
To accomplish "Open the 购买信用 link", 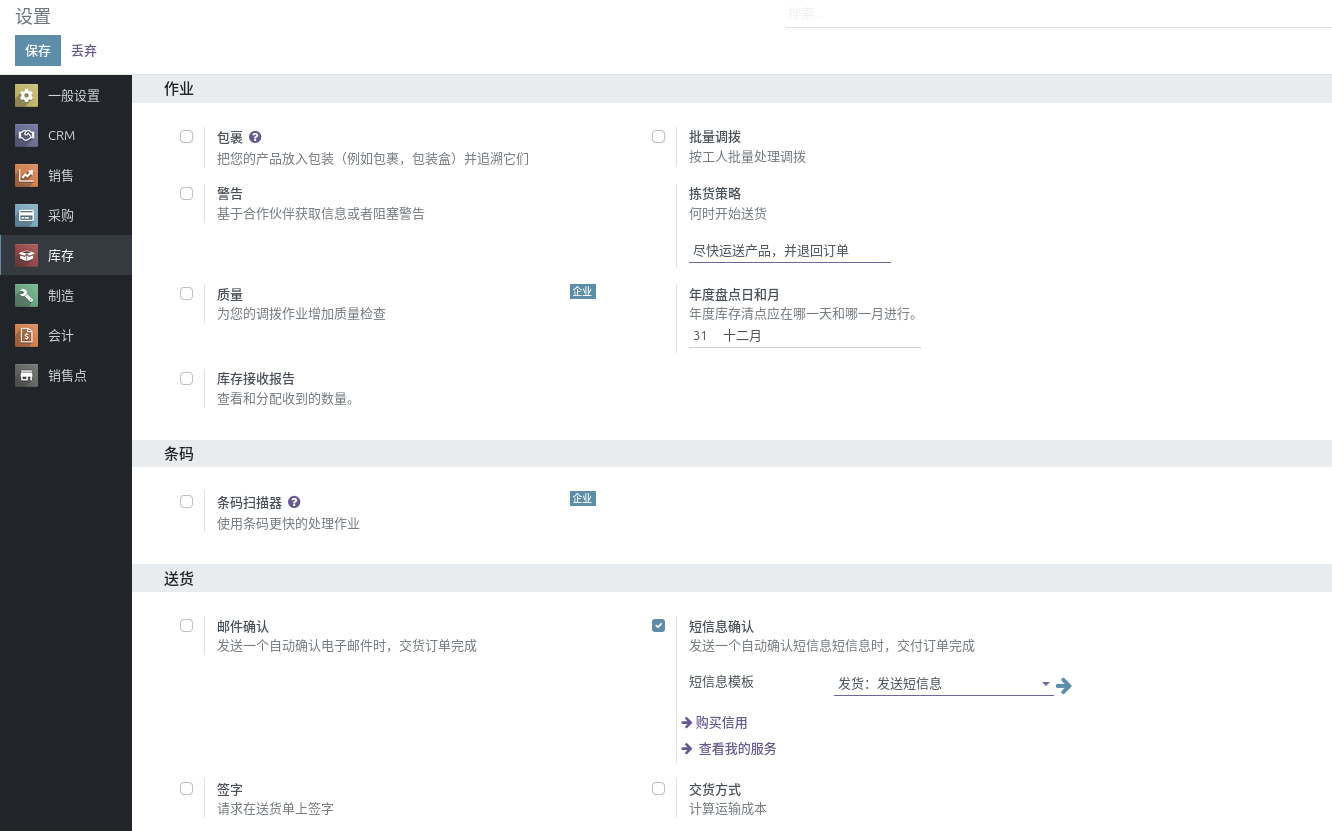I will pos(714,723).
